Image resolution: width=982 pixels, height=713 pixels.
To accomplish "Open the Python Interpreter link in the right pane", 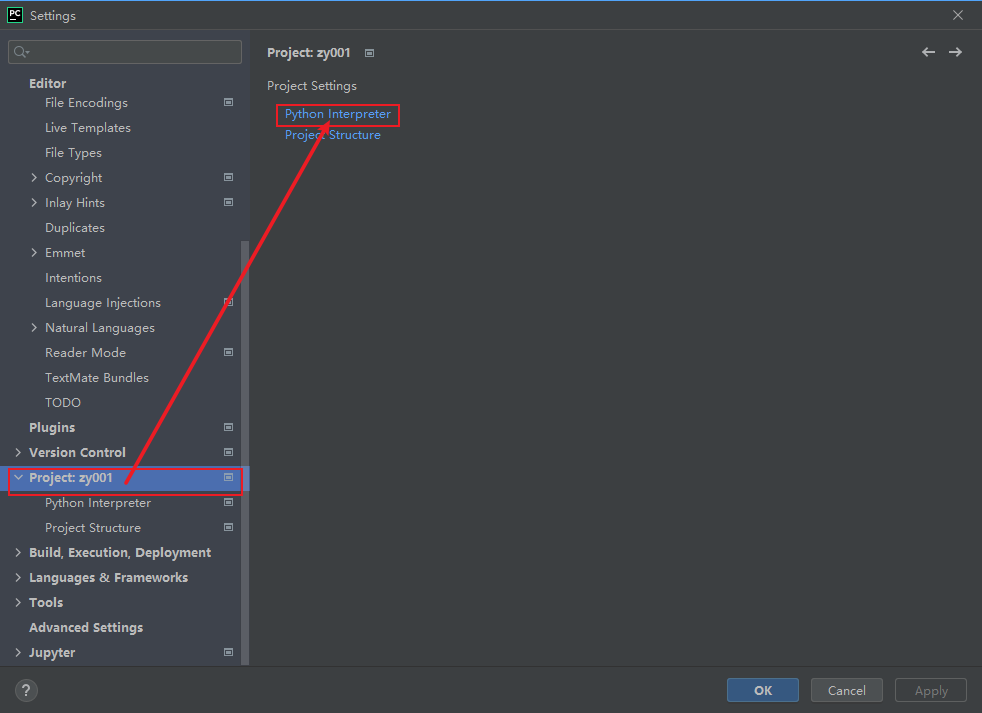I will click(338, 114).
